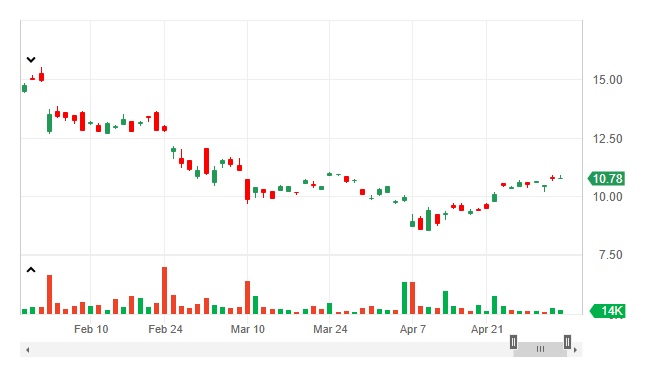The image size is (650, 372).
Task: Click the Mar 24 date label
Action: 330,329
